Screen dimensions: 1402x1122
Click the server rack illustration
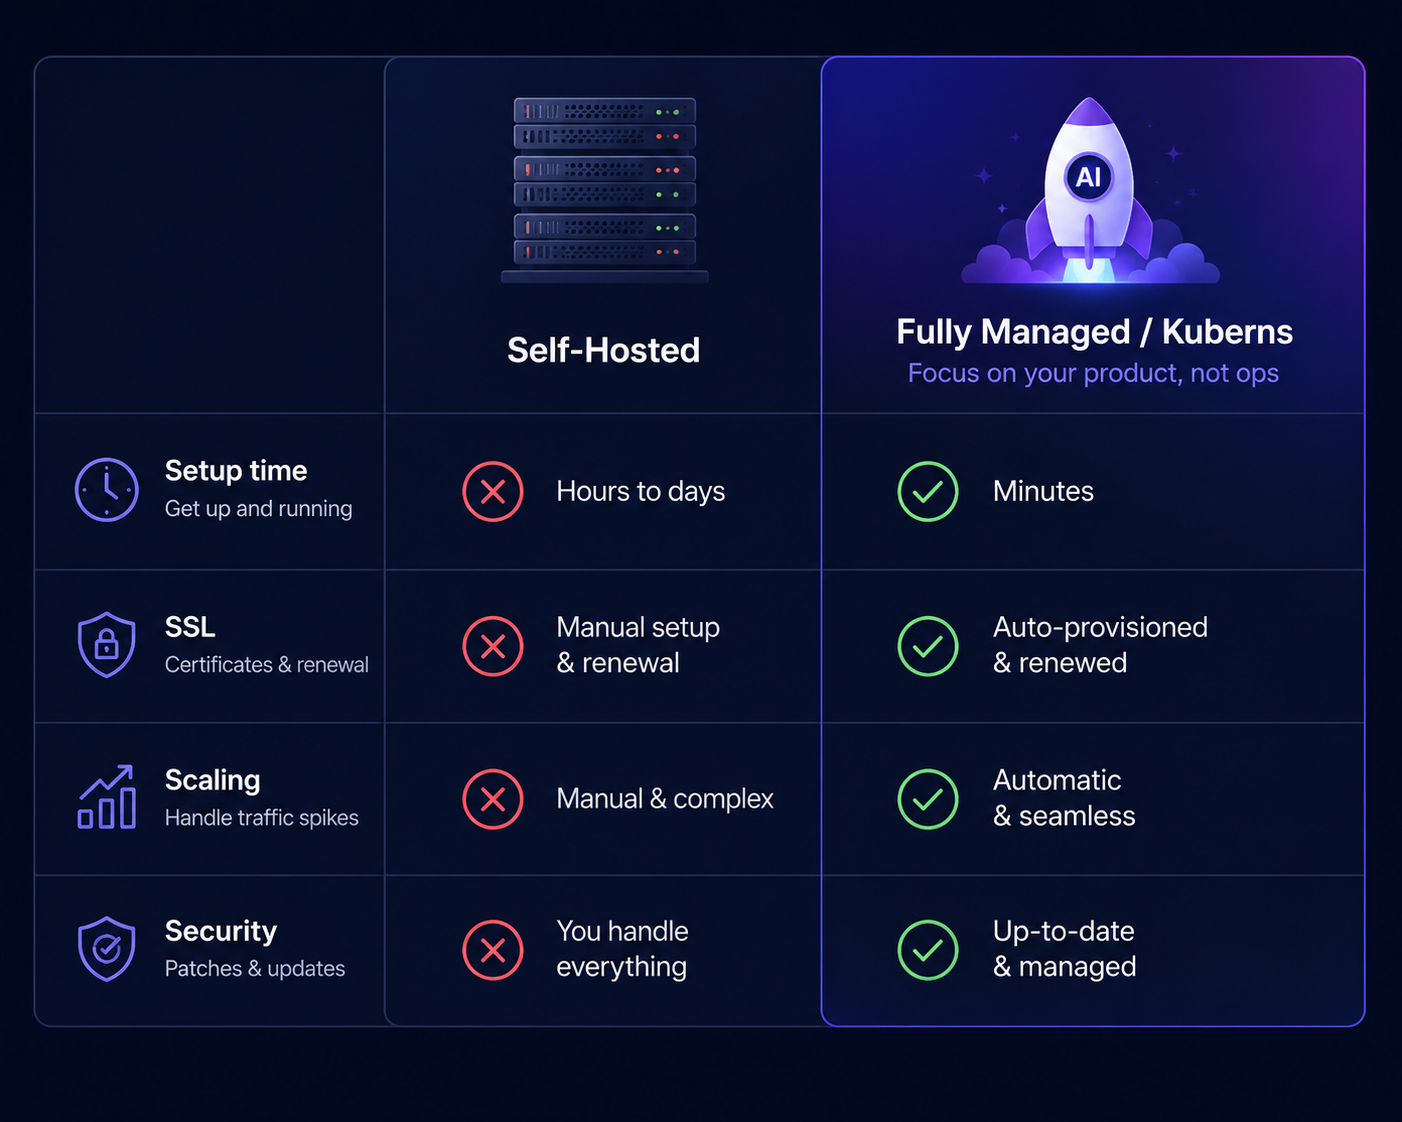coord(605,190)
